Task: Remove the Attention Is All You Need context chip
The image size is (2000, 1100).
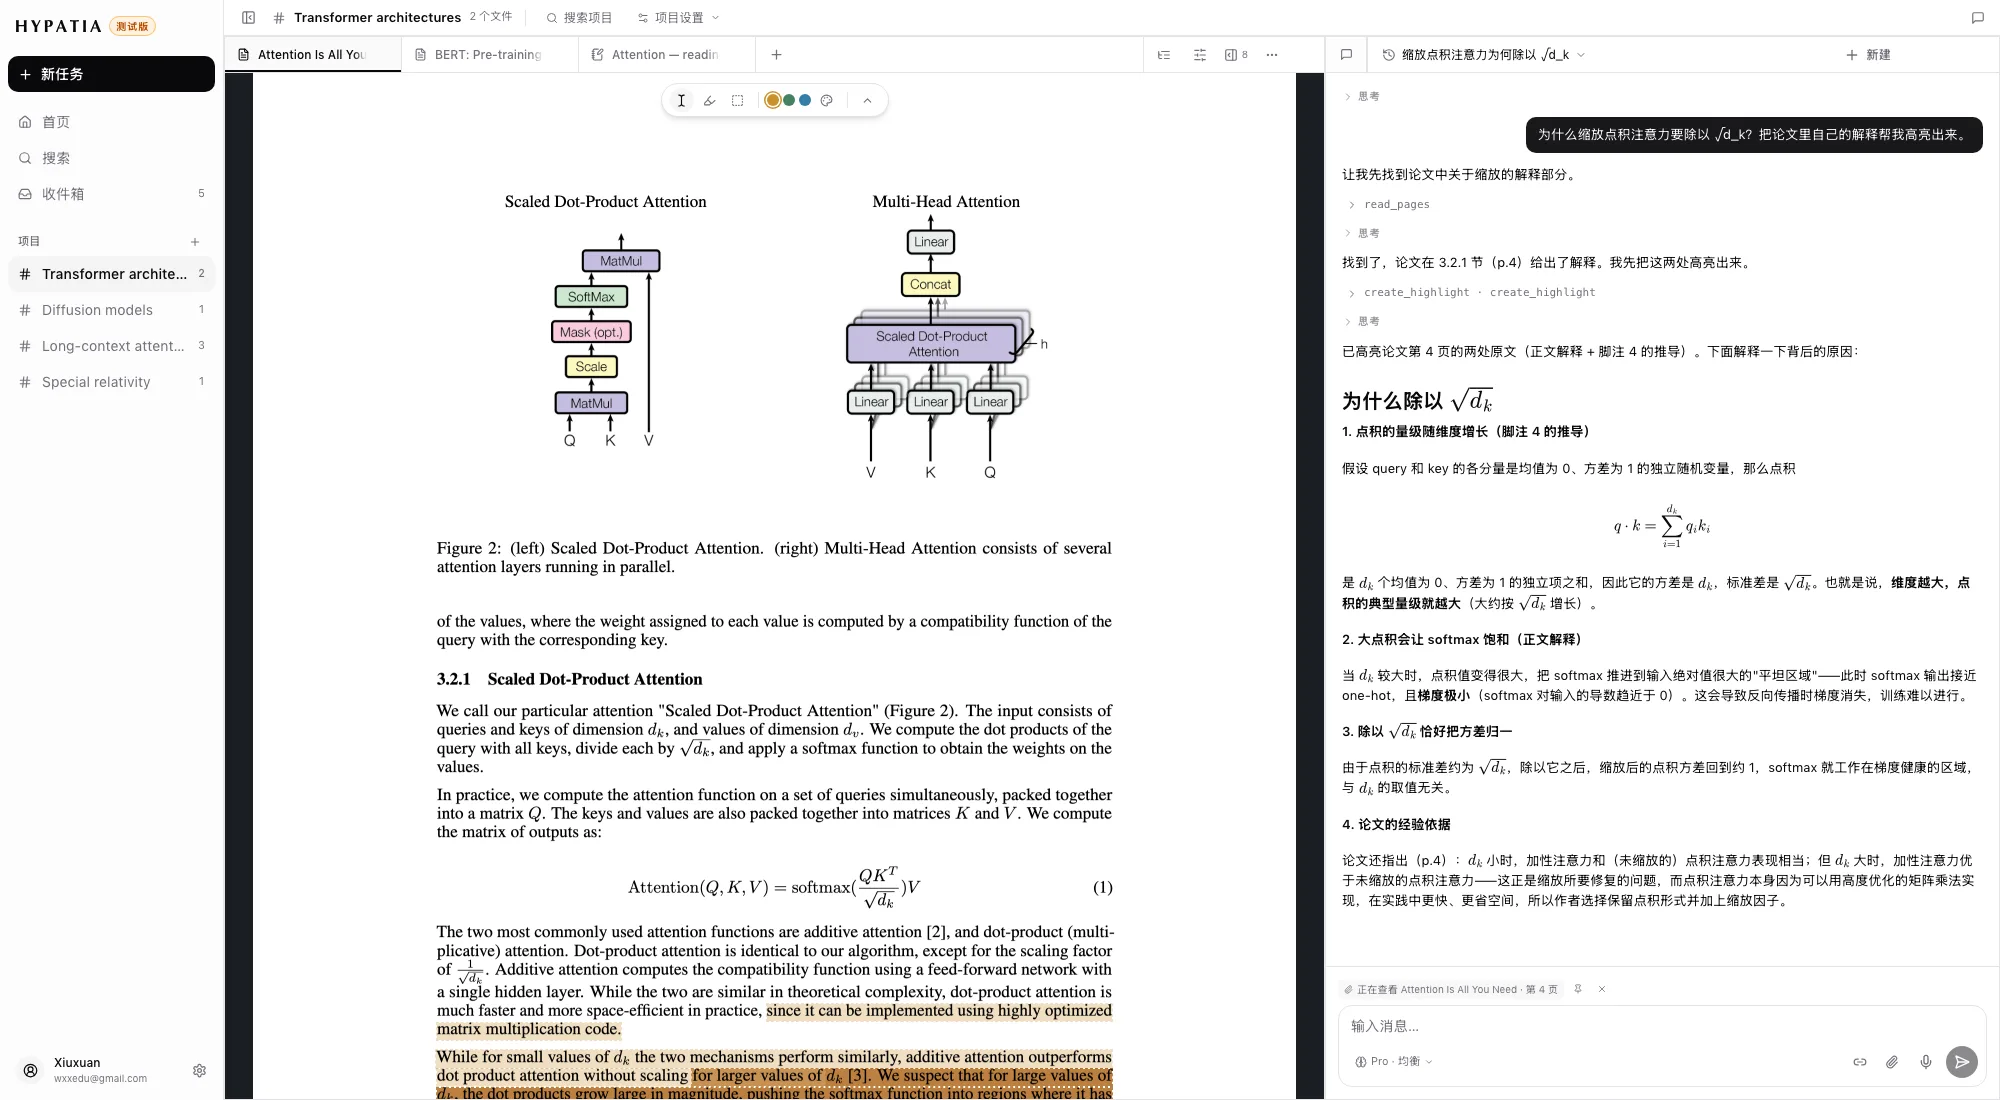Action: 1602,989
